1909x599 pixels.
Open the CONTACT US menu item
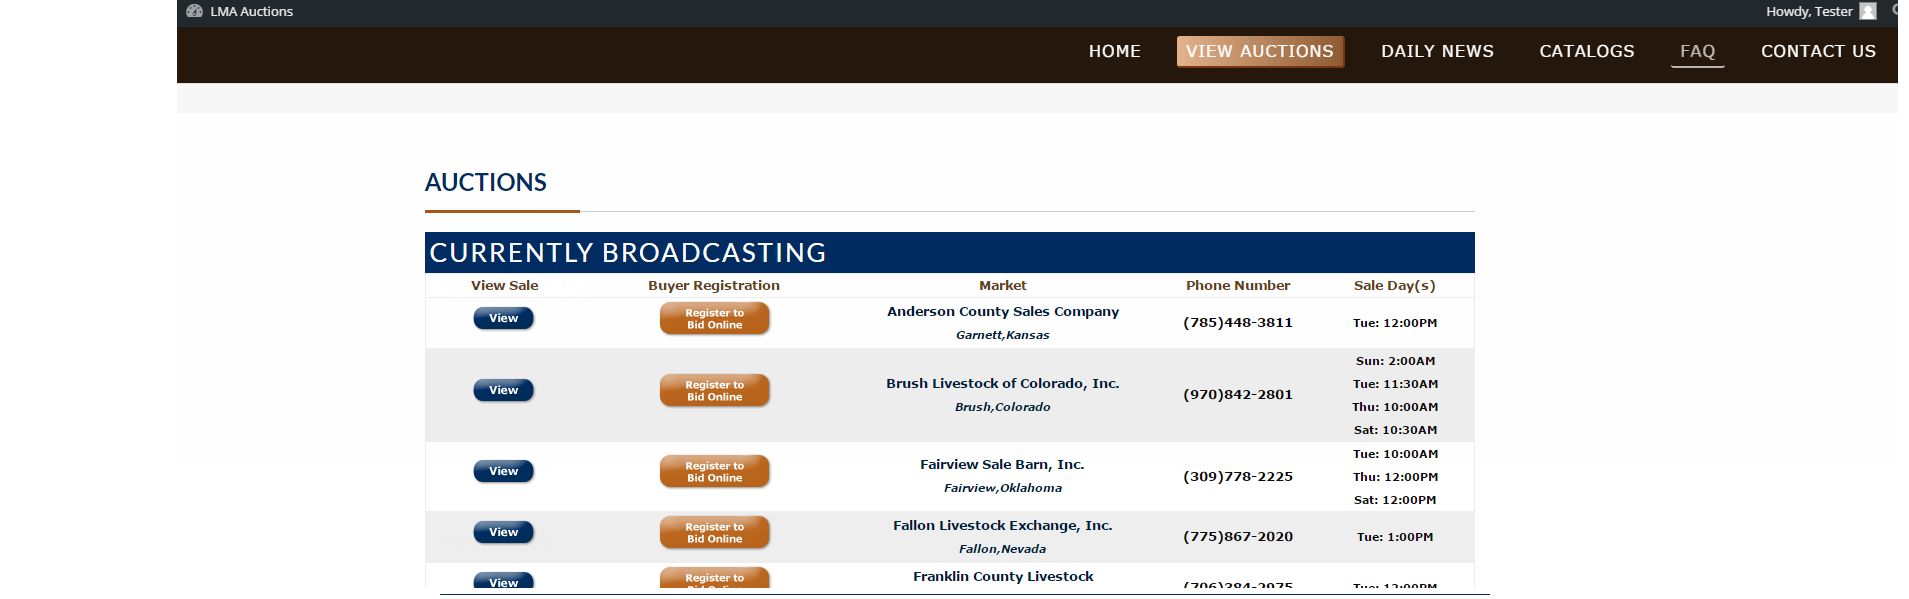click(x=1818, y=51)
